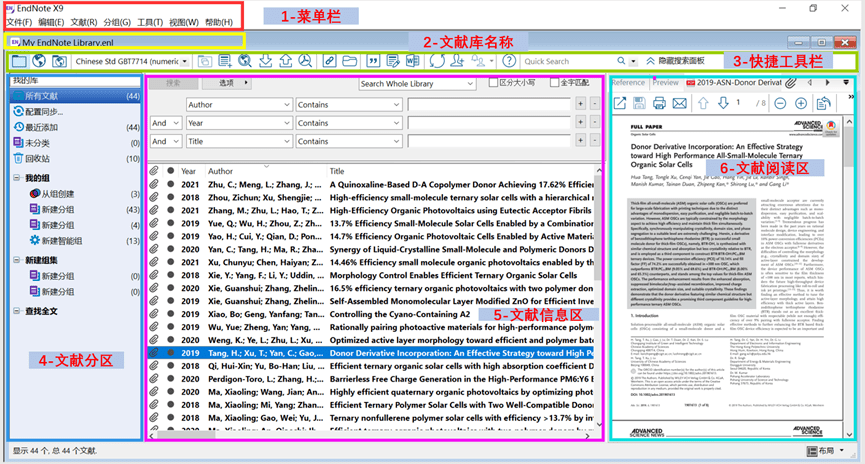Open PDF in external window icon
Viewport: 865px width, 464px height.
[x=620, y=103]
